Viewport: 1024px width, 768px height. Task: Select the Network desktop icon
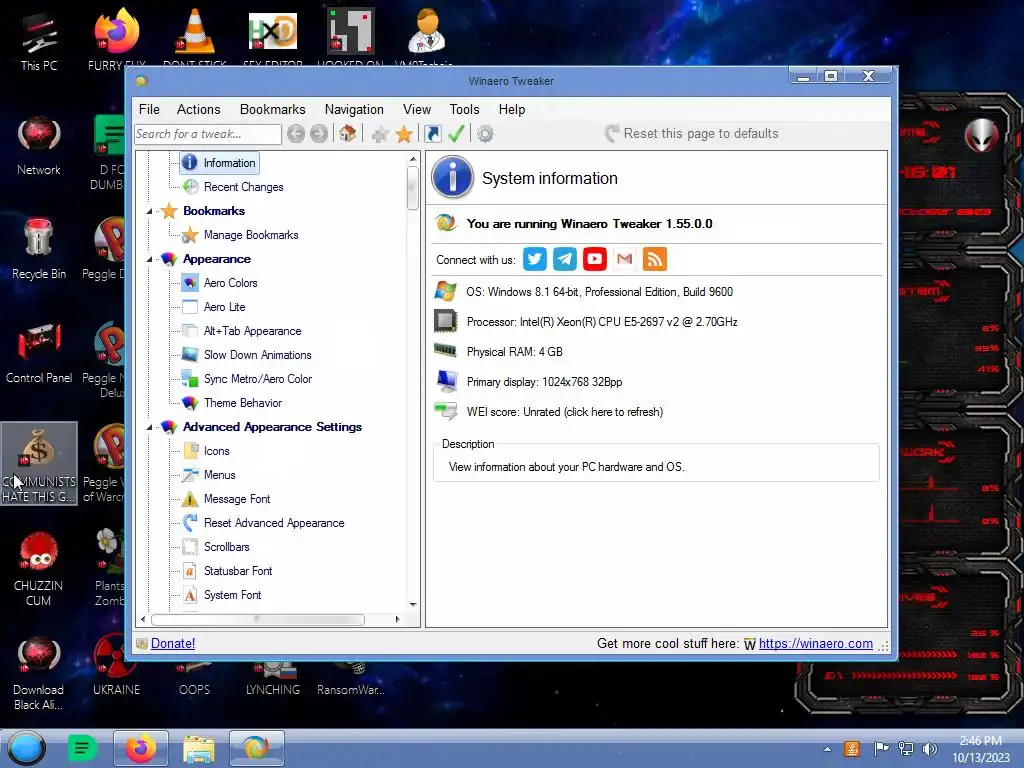point(39,145)
